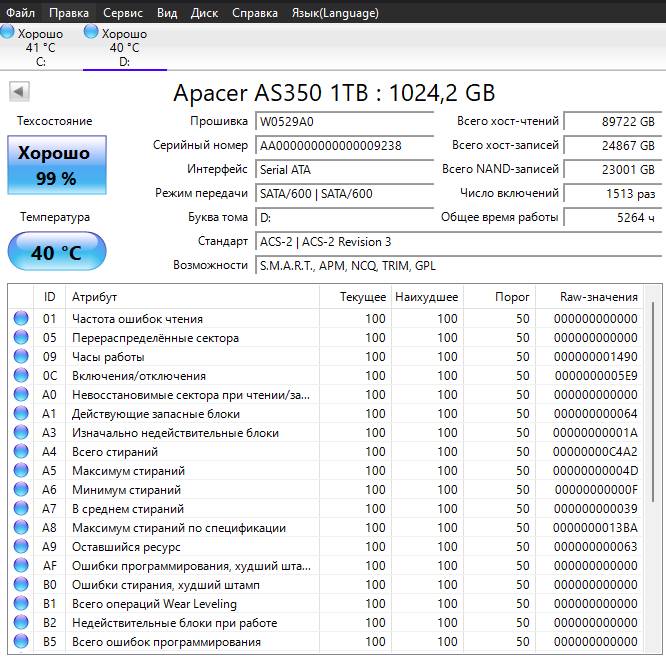The width and height of the screenshot is (666, 657).
Task: Select the Всего стираний attribute row
Action: coord(325,451)
